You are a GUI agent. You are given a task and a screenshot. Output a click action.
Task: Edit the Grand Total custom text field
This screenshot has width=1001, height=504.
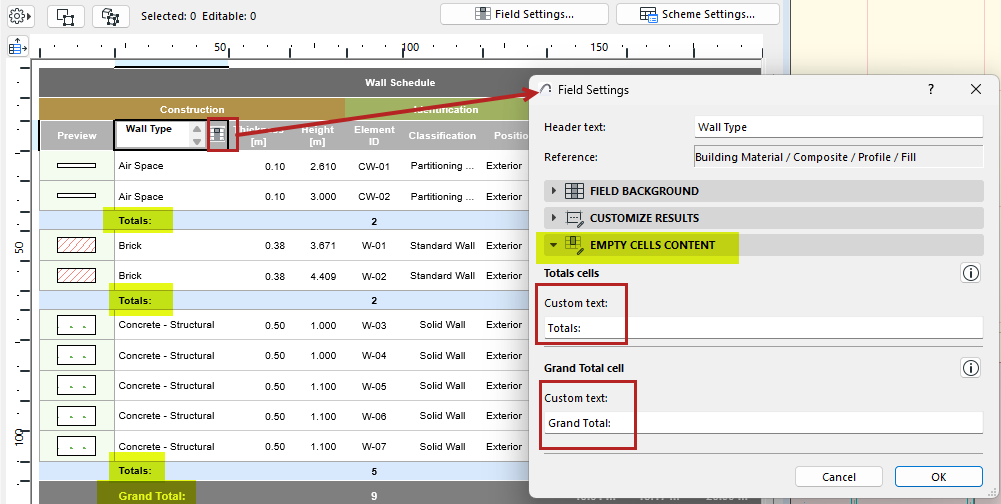[x=763, y=423]
